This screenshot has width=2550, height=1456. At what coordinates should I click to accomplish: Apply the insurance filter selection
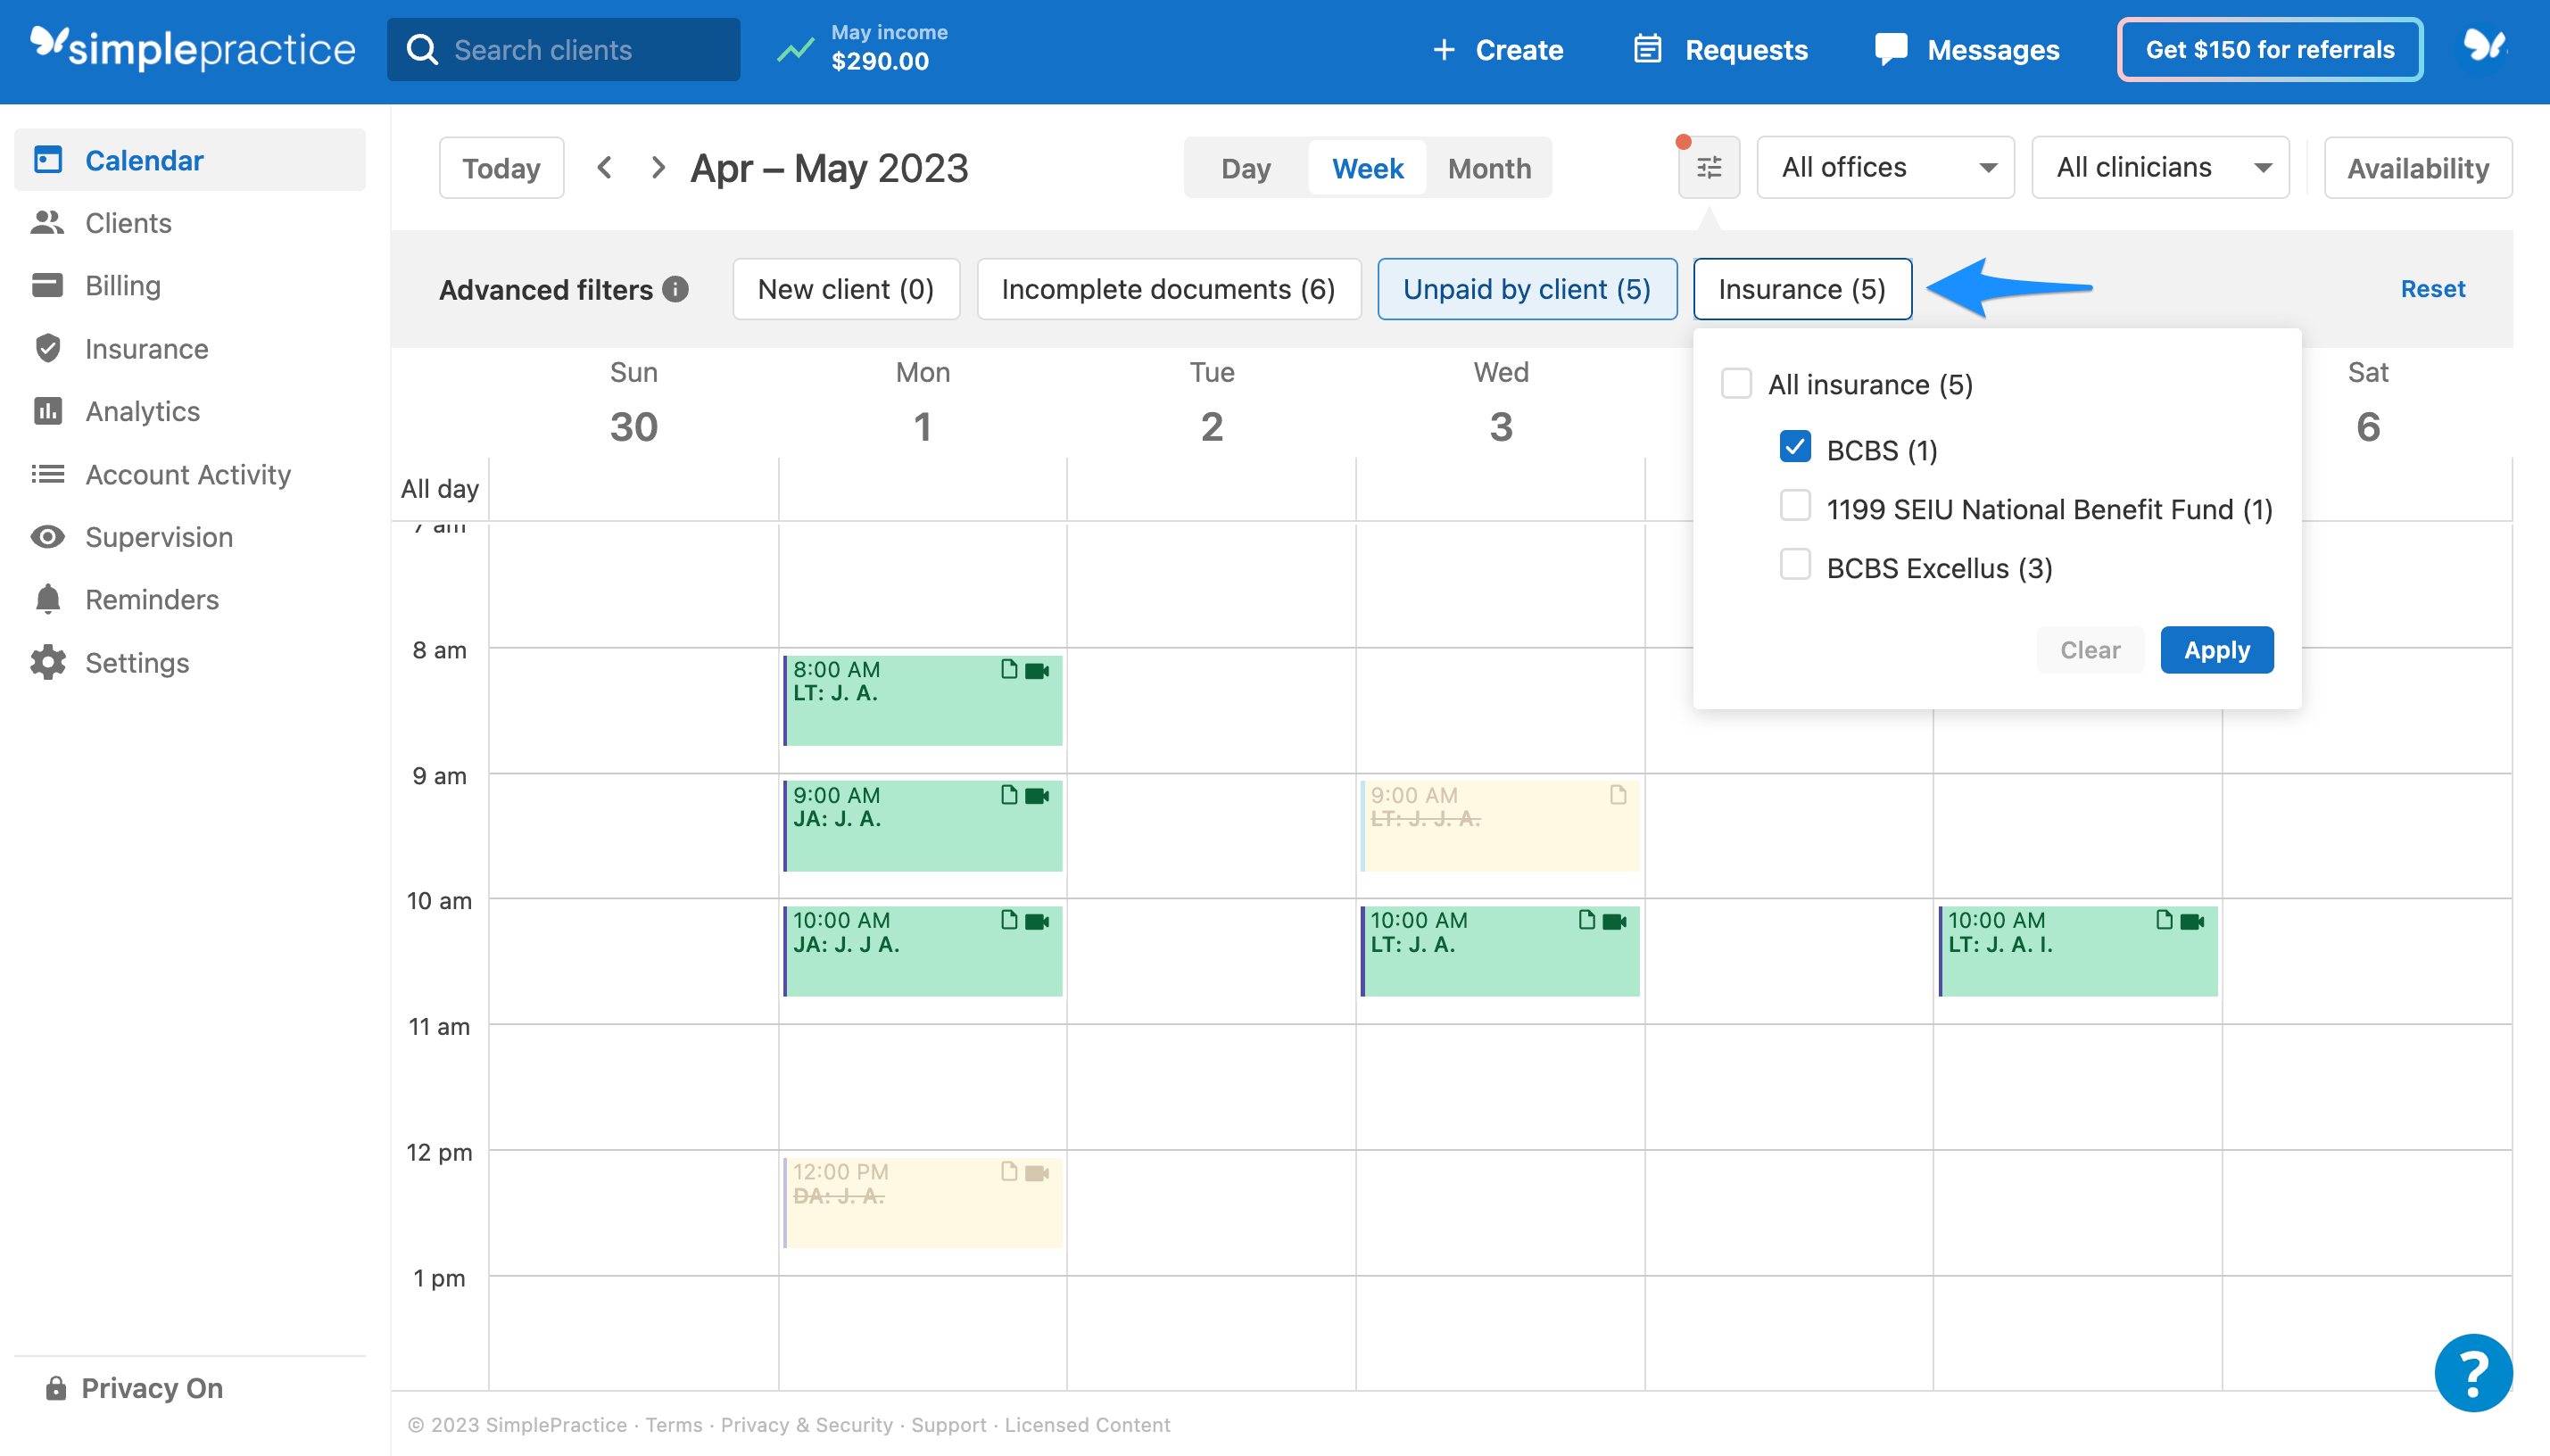[2216, 650]
